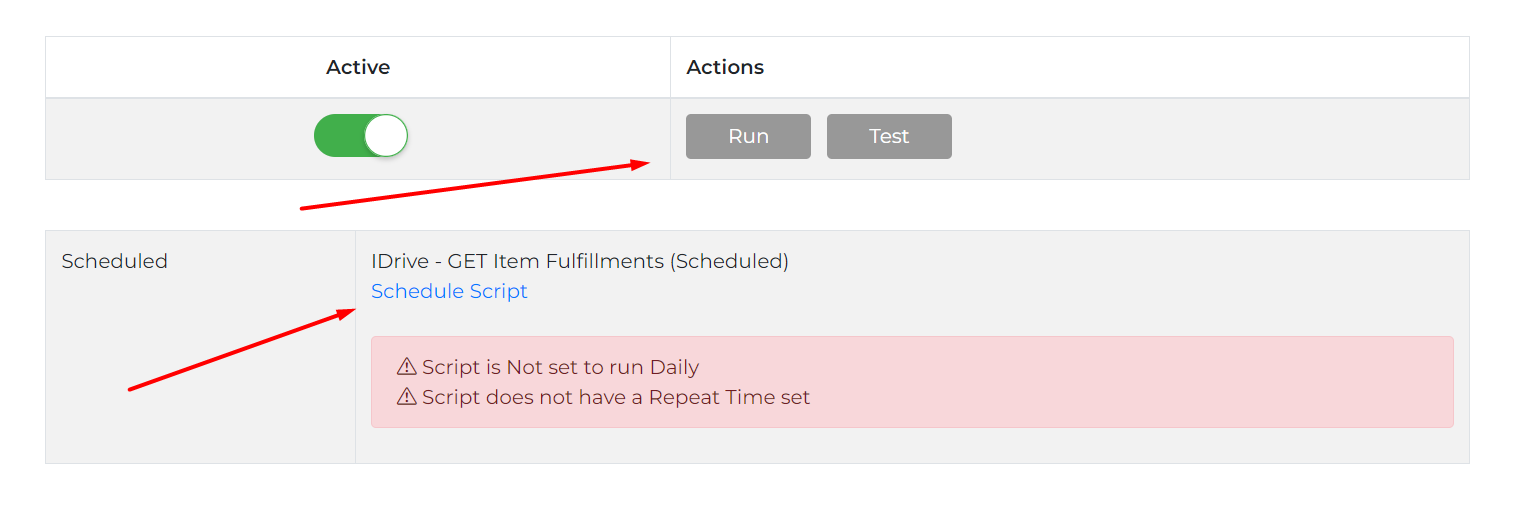This screenshot has height=507, width=1519.
Task: Click the red arrow pointing at Schedule Script
Action: [x=240, y=350]
